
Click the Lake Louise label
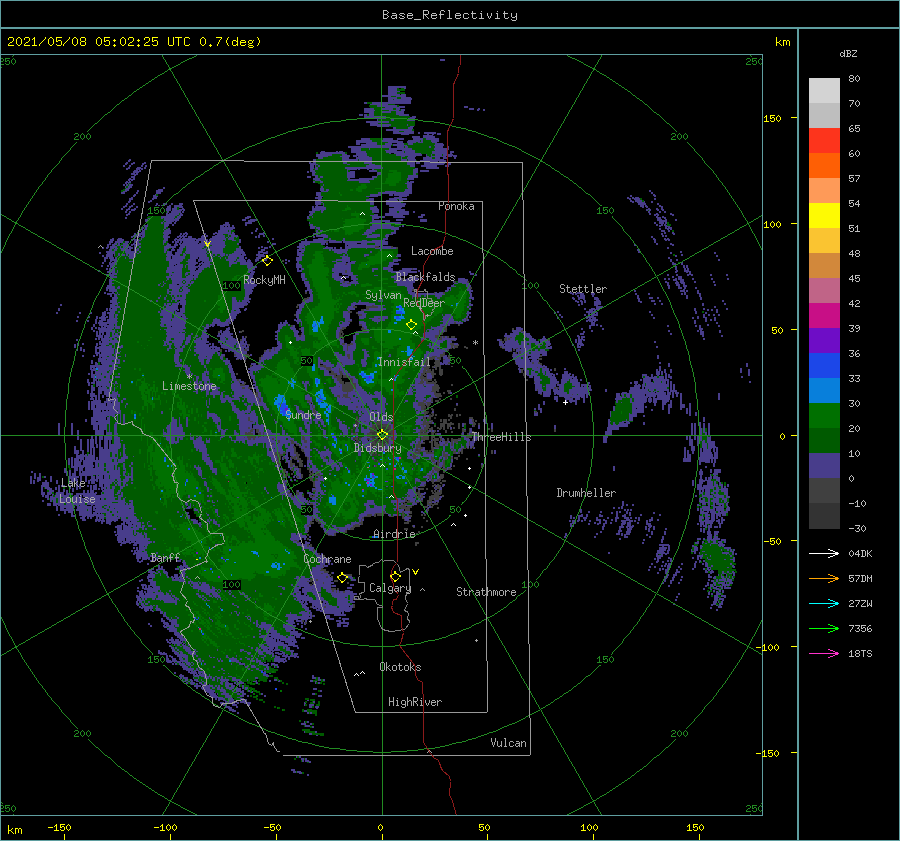point(77,491)
